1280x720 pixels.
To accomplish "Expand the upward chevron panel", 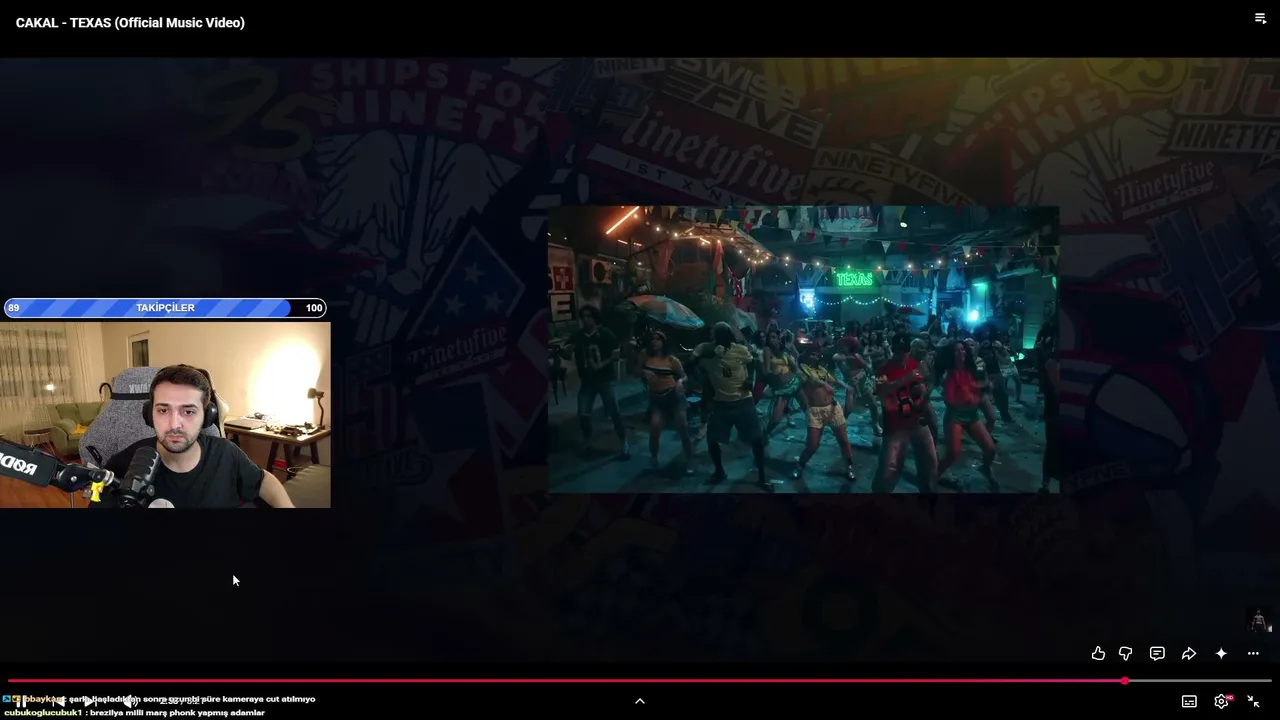I will (x=640, y=701).
